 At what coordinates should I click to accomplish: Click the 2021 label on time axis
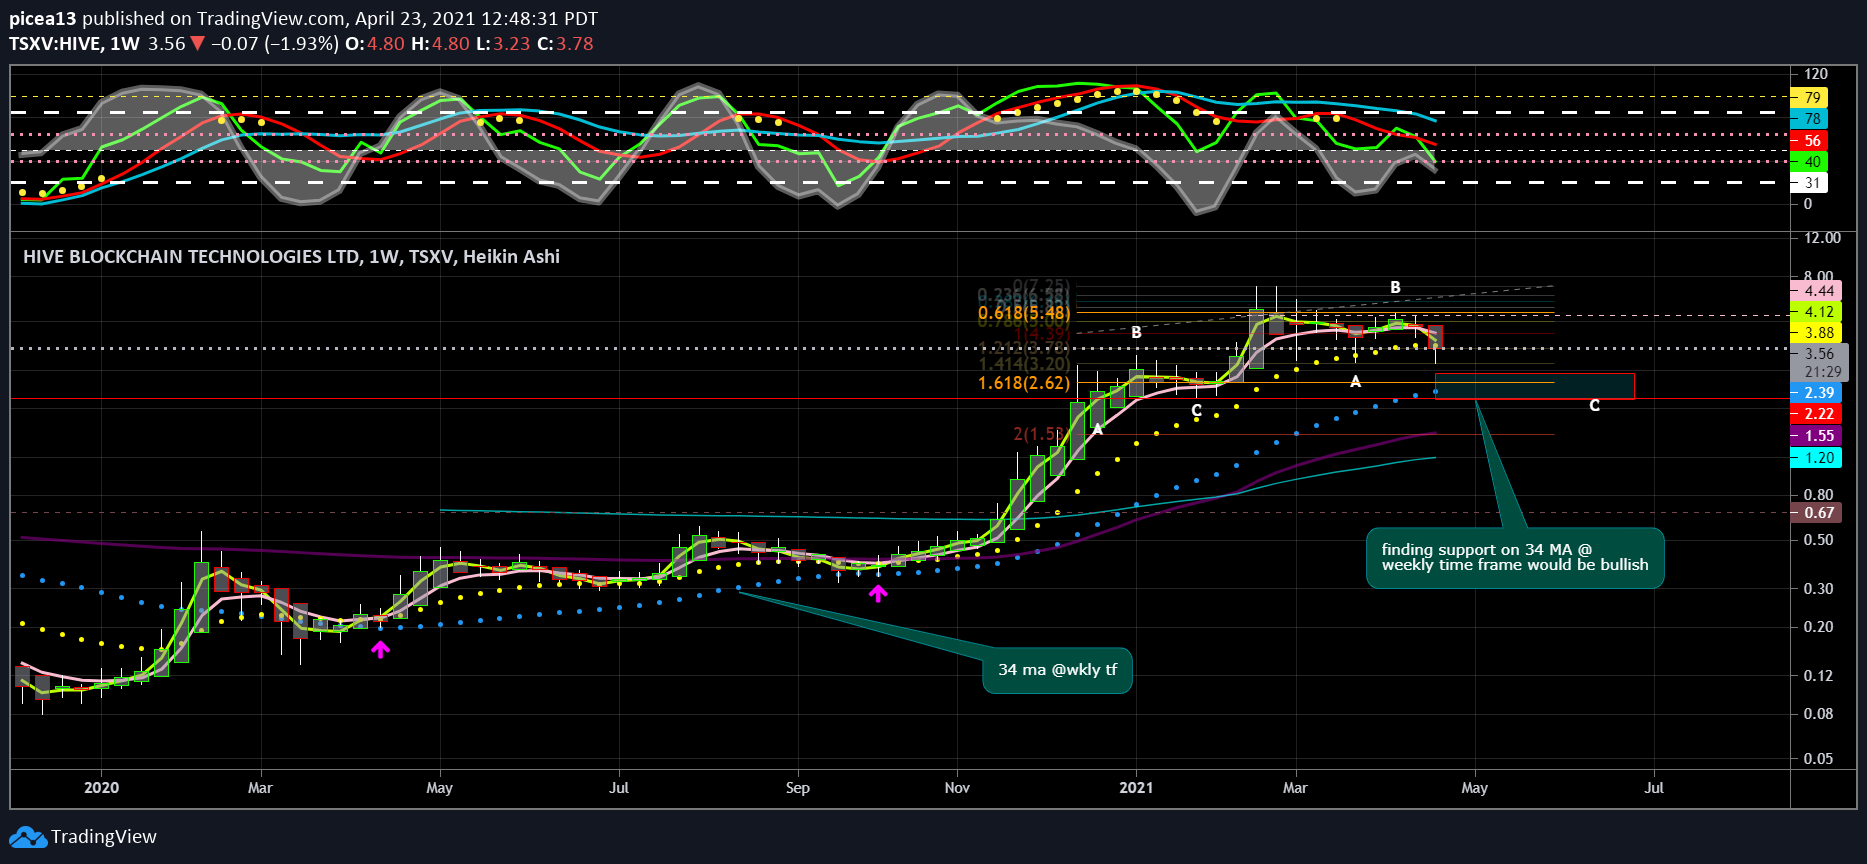tap(1136, 788)
